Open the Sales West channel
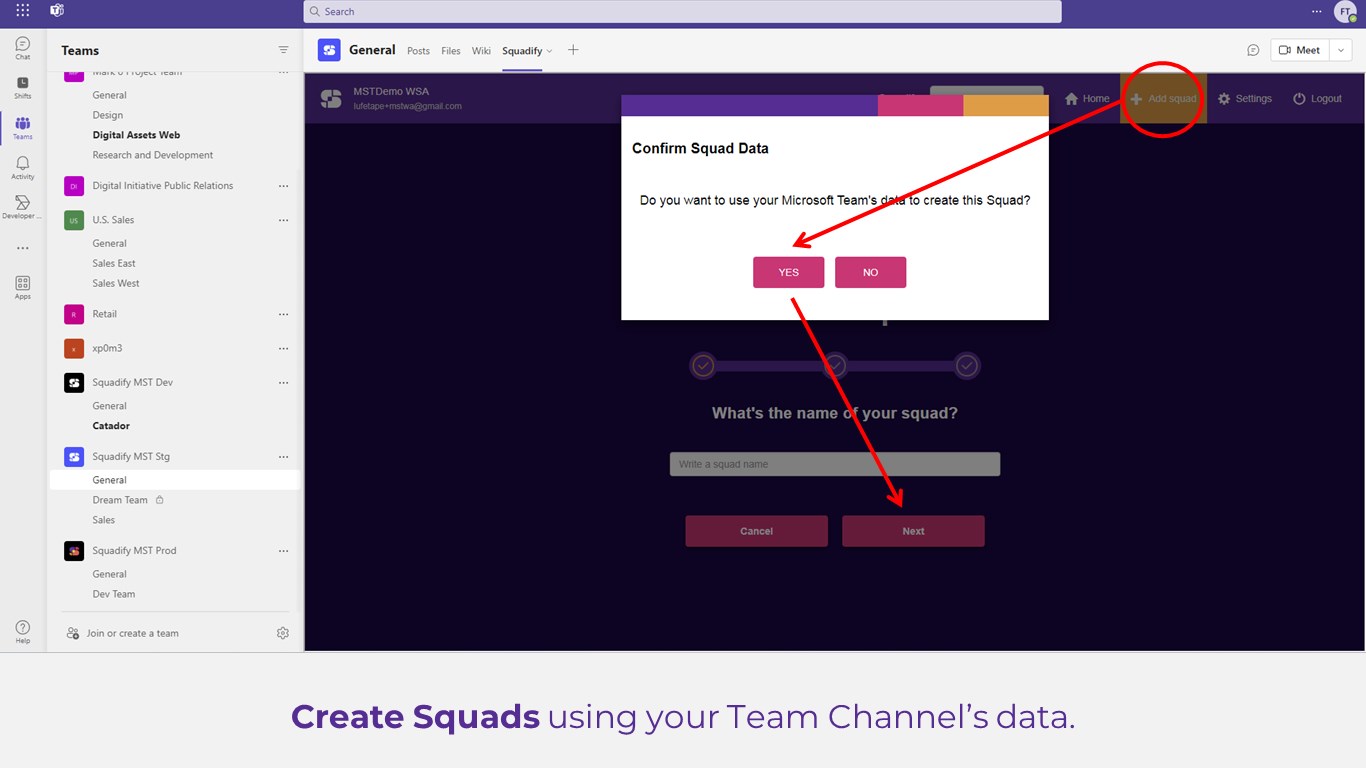1366x768 pixels. (x=116, y=283)
